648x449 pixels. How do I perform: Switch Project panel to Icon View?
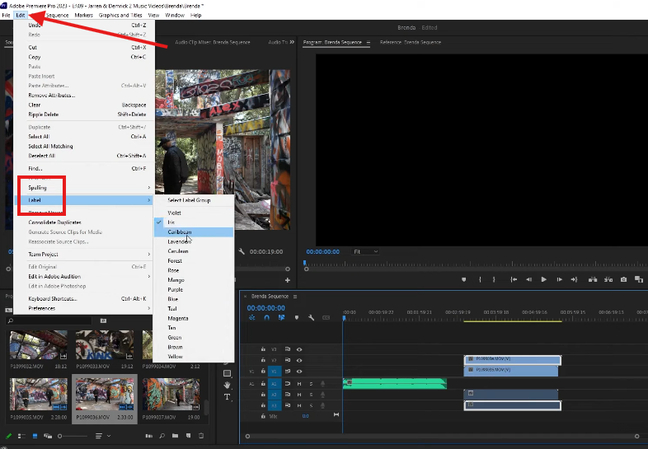click(x=35, y=436)
